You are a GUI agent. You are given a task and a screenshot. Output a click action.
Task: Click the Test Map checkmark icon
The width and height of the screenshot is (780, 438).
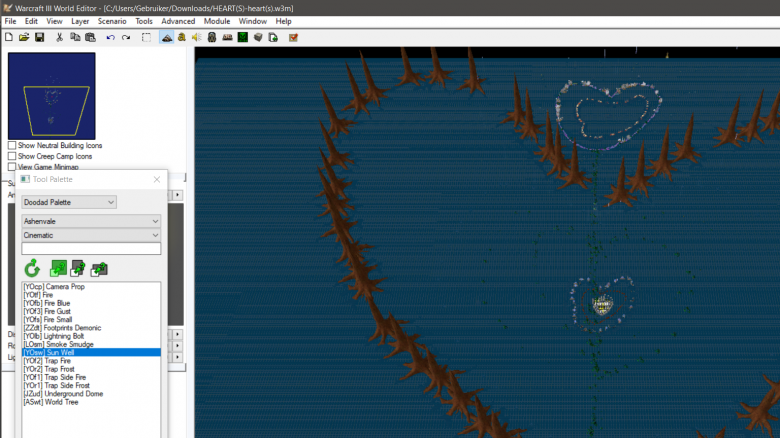[293, 37]
